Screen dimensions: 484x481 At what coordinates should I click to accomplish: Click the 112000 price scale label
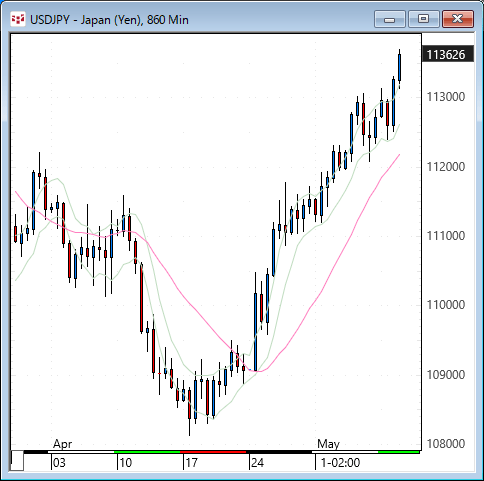coord(446,167)
